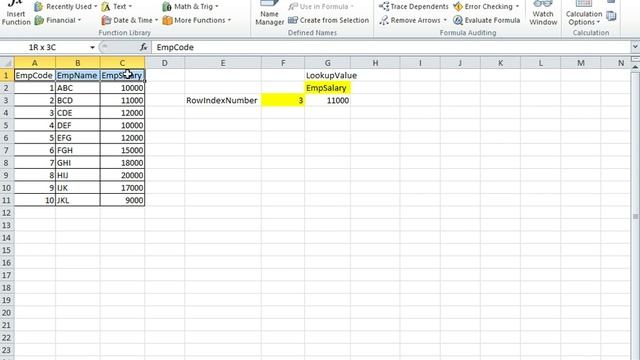Image resolution: width=640 pixels, height=360 pixels.
Task: Click the Error Checking warning icon
Action: click(458, 7)
